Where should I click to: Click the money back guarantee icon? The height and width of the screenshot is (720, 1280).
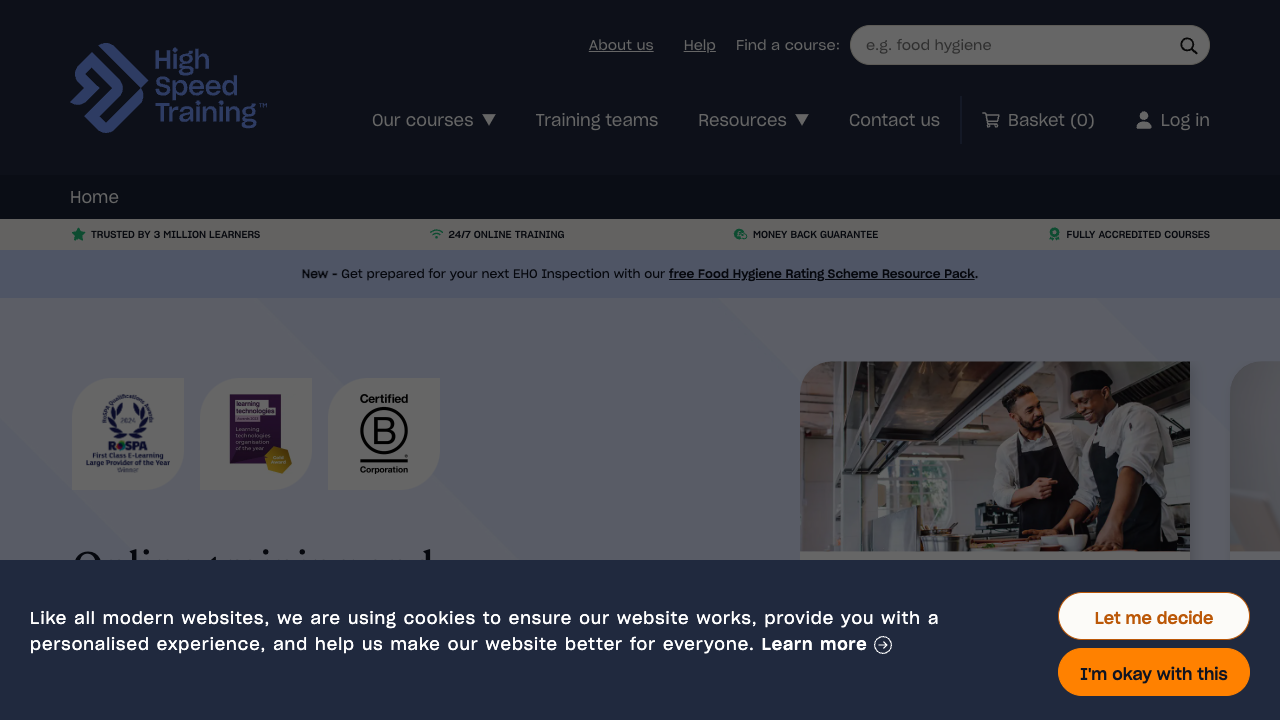pyautogui.click(x=740, y=235)
